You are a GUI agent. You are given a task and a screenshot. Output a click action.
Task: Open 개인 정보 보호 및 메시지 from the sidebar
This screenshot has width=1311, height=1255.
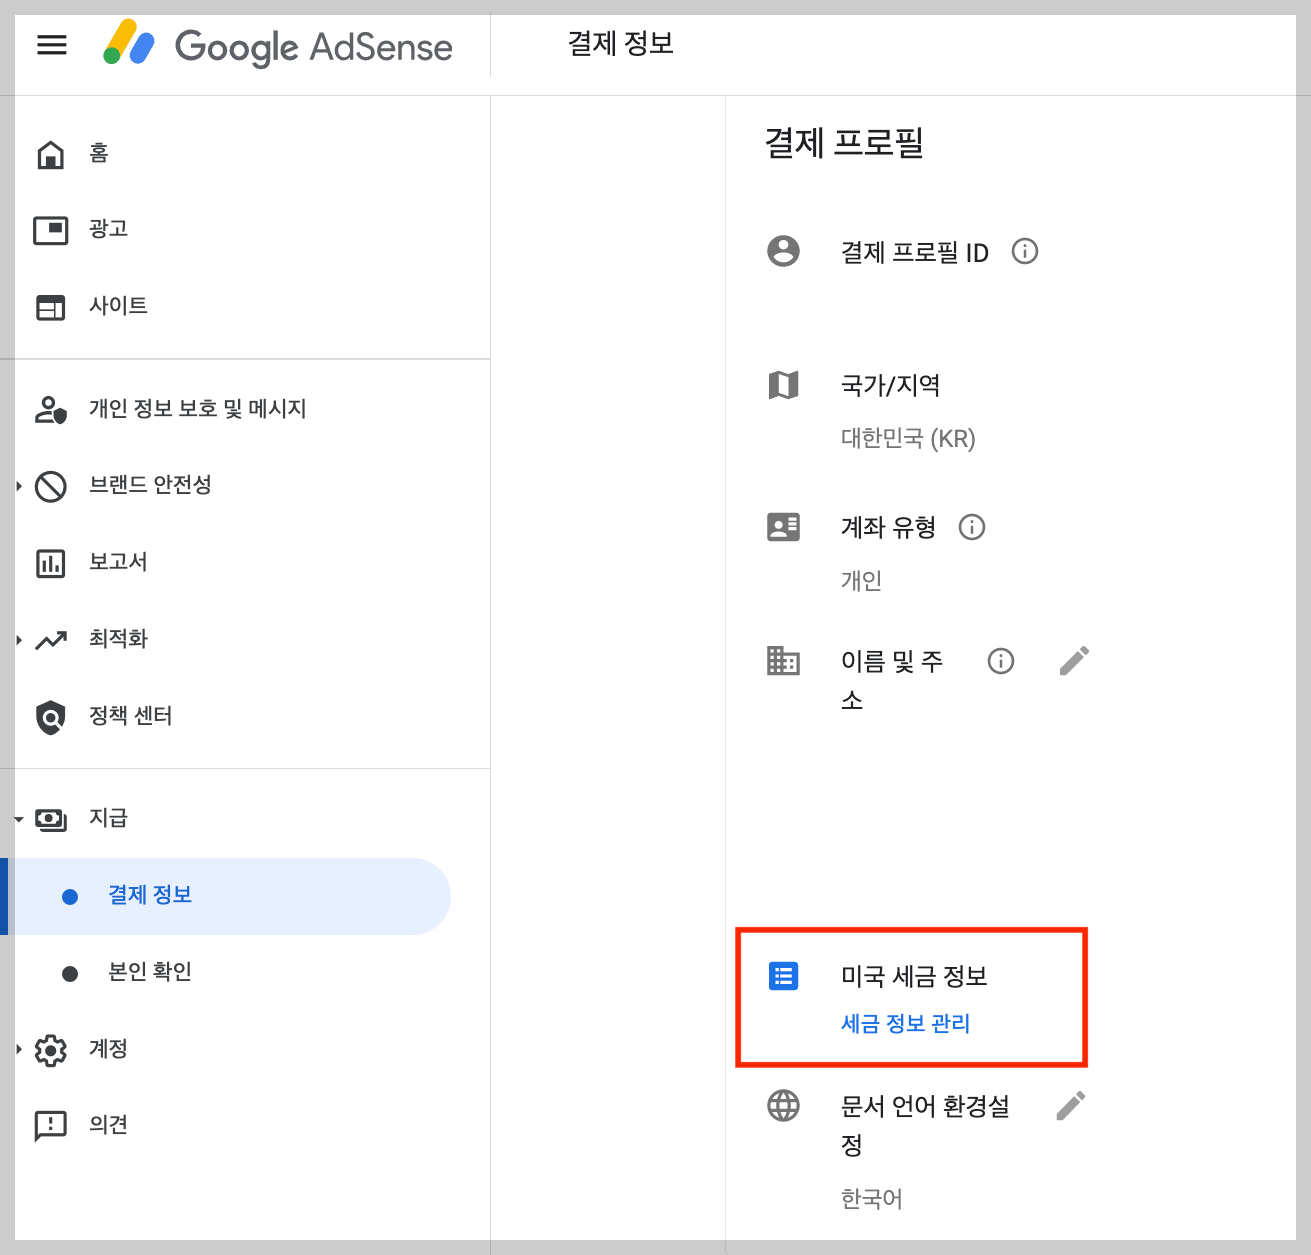[197, 408]
